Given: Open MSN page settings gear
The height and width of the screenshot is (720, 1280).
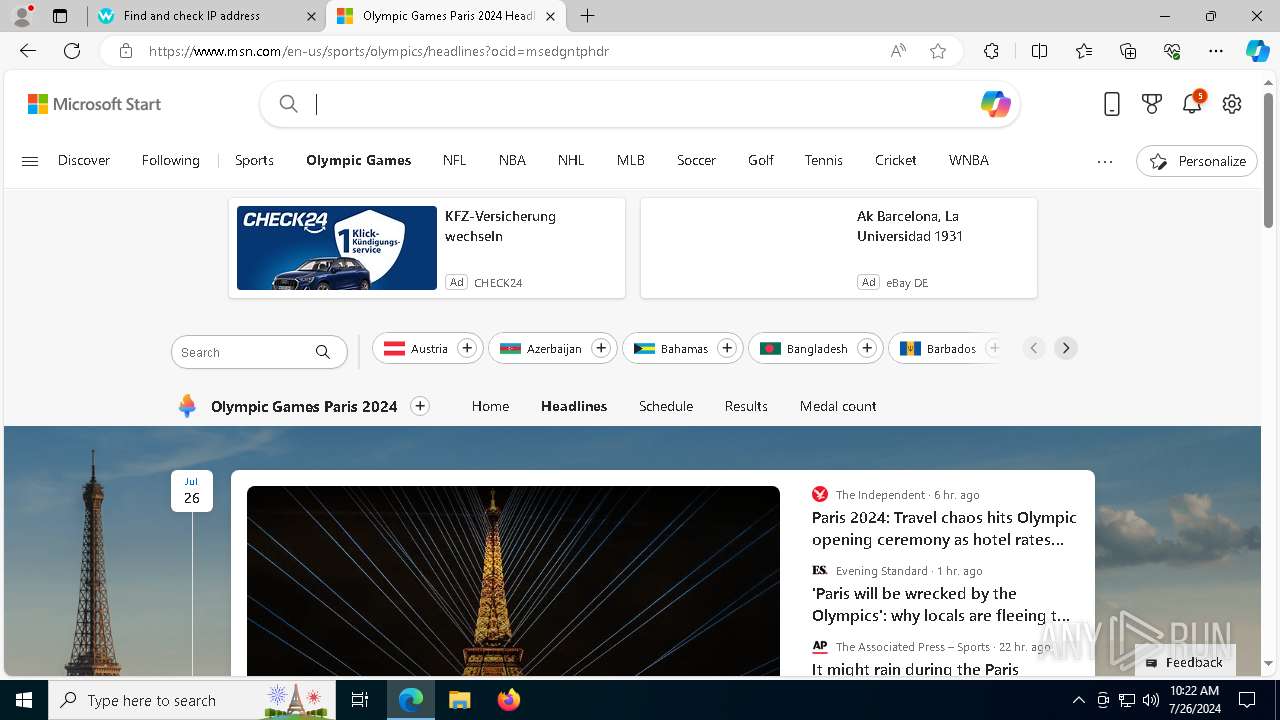Looking at the screenshot, I should pos(1232,104).
